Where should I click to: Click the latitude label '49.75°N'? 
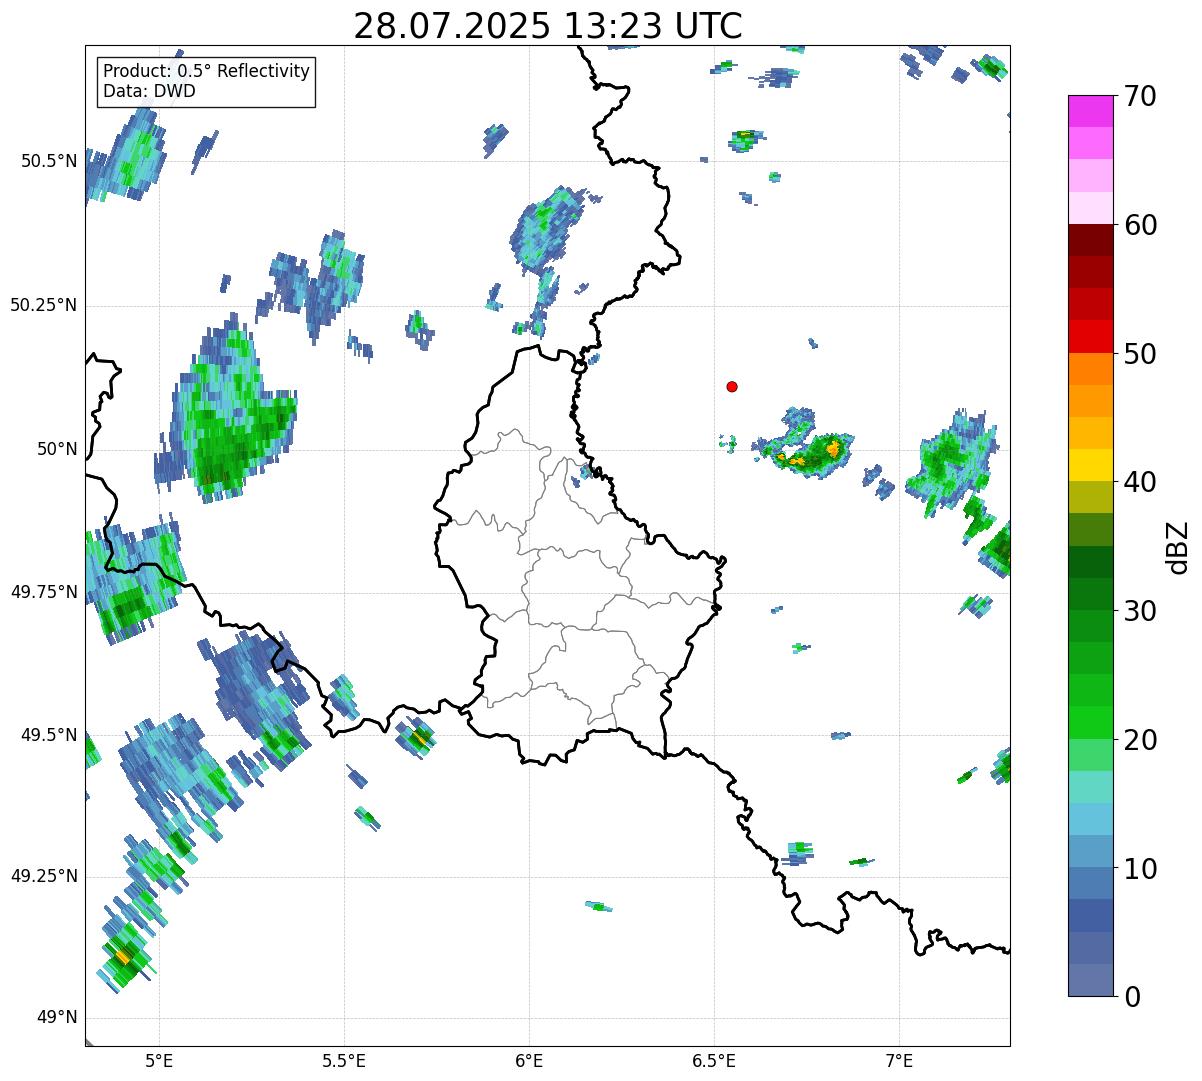(x=44, y=592)
